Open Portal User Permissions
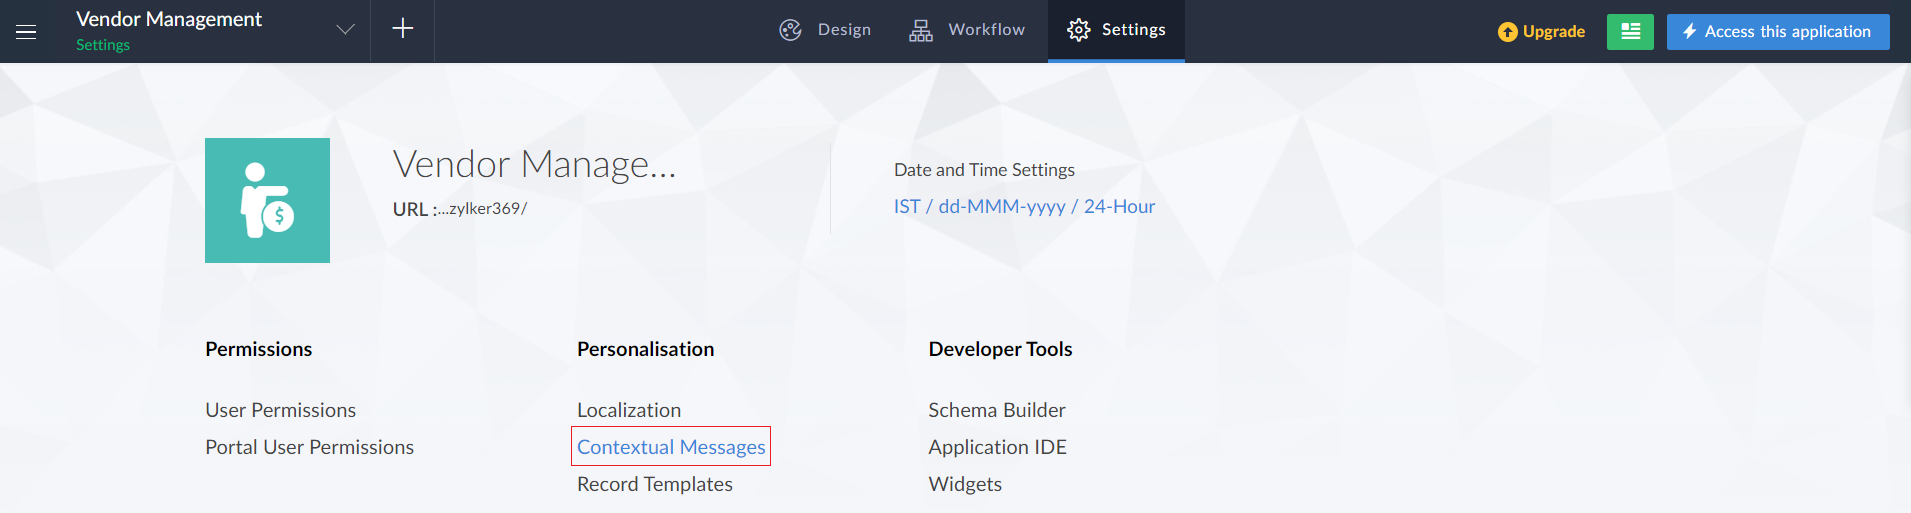This screenshot has height=513, width=1911. tap(309, 447)
